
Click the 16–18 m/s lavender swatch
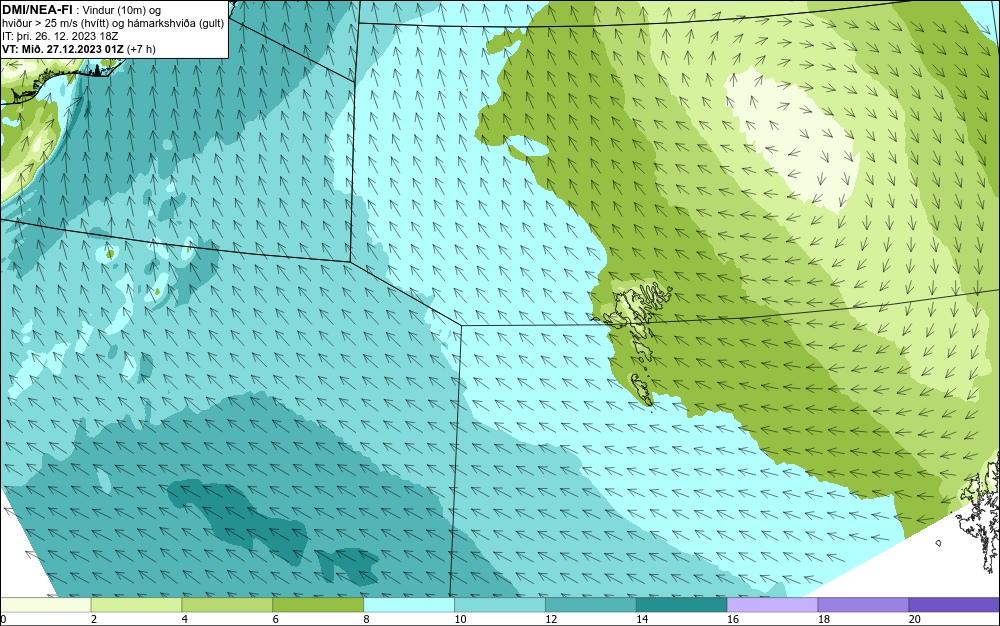pyautogui.click(x=772, y=605)
